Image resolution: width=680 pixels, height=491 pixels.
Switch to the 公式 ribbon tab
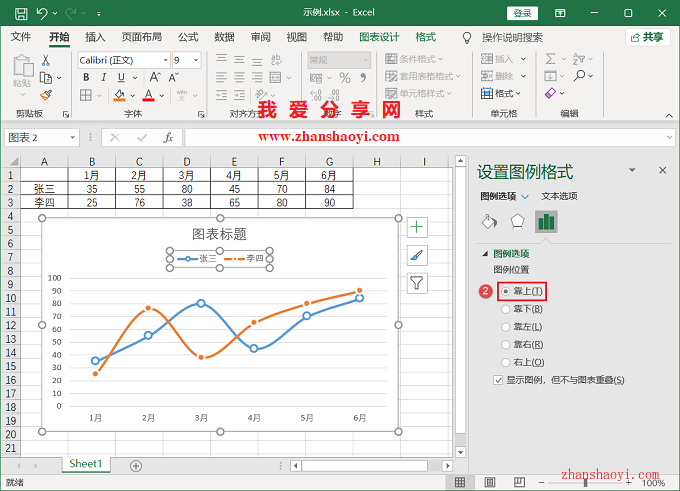coord(188,37)
